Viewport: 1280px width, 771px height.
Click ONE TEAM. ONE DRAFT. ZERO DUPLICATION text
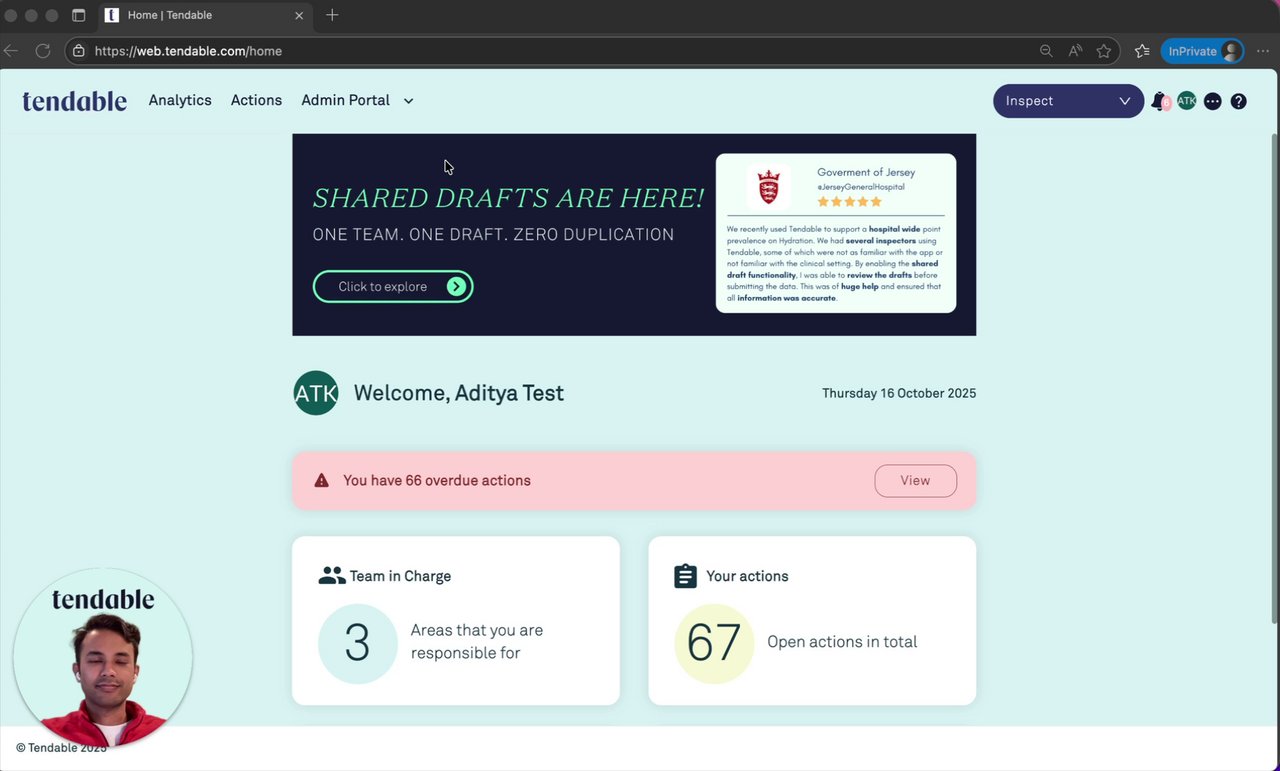tap(493, 235)
